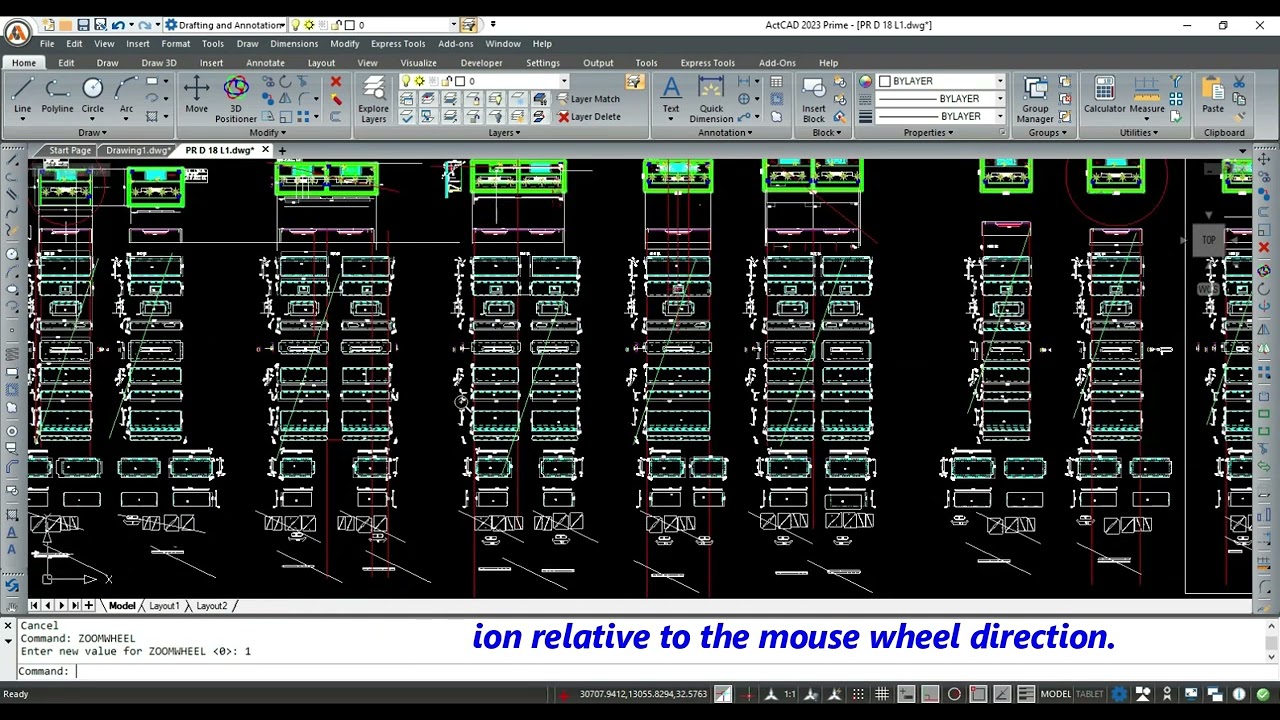
Task: Select the Line drawing tool
Action: click(22, 96)
